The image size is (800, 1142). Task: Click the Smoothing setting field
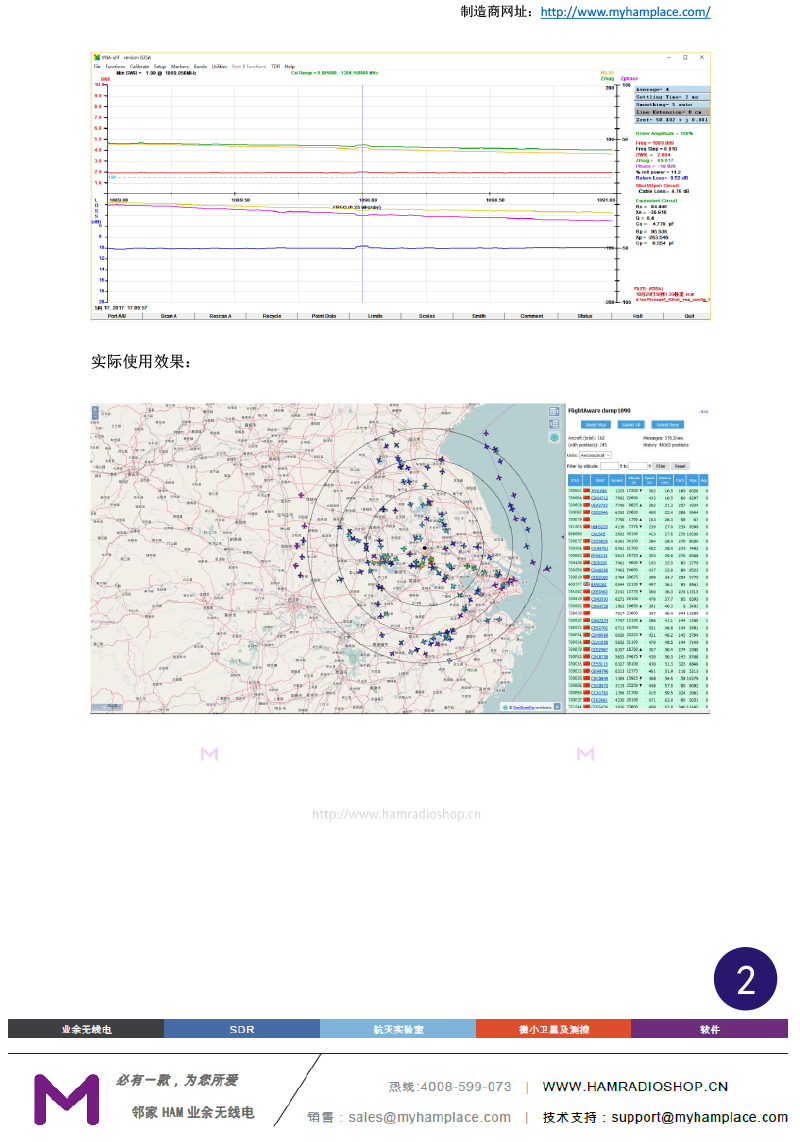pos(672,105)
